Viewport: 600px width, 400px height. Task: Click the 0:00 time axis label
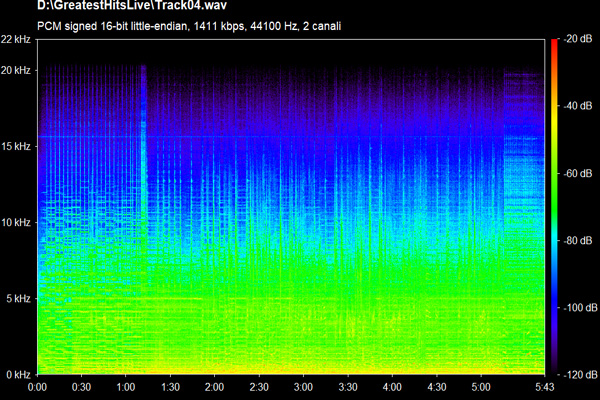pyautogui.click(x=38, y=387)
